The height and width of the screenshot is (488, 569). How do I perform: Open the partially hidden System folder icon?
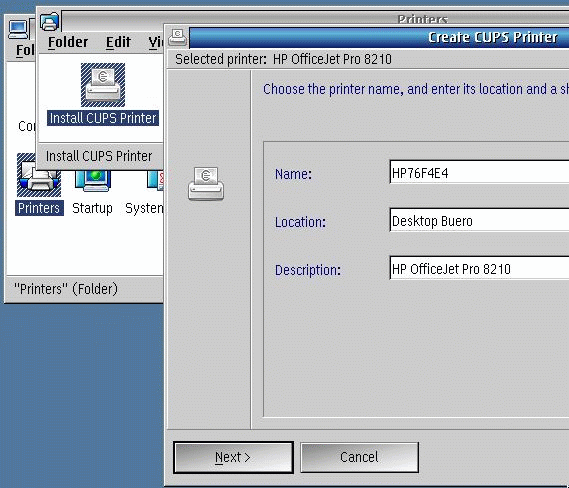pyautogui.click(x=155, y=180)
